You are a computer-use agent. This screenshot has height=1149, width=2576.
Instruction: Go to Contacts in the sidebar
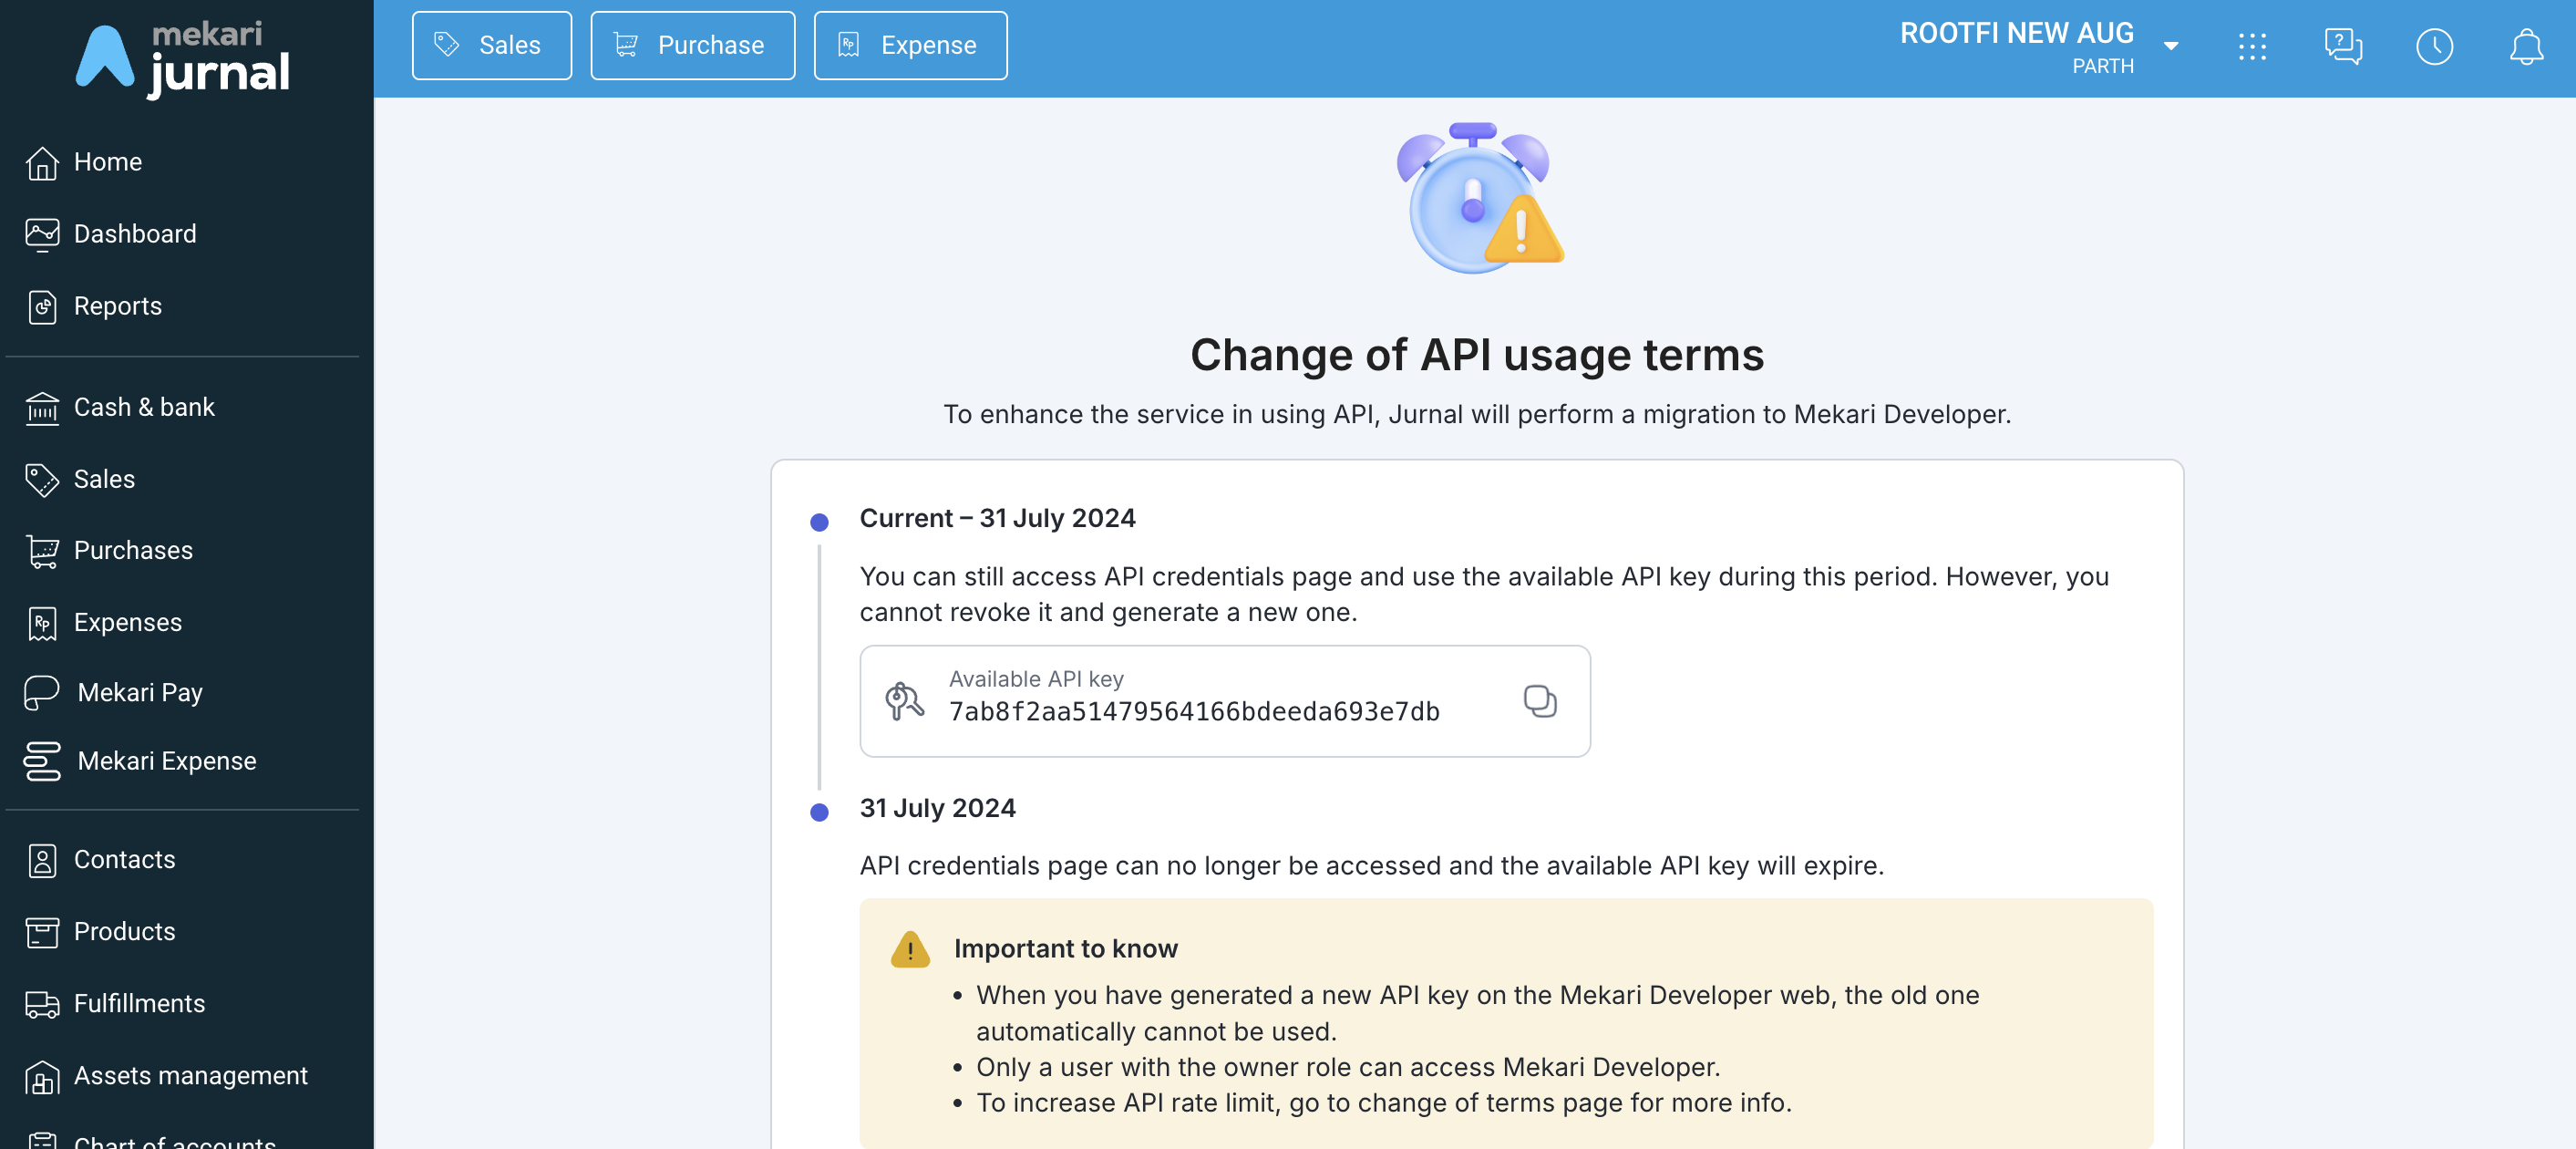pyautogui.click(x=124, y=859)
